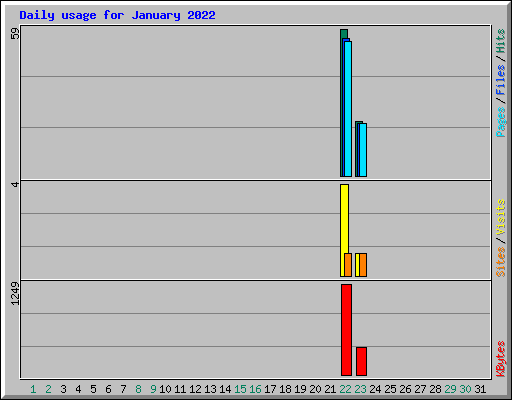Click day label 22 on the x-axis

345,389
